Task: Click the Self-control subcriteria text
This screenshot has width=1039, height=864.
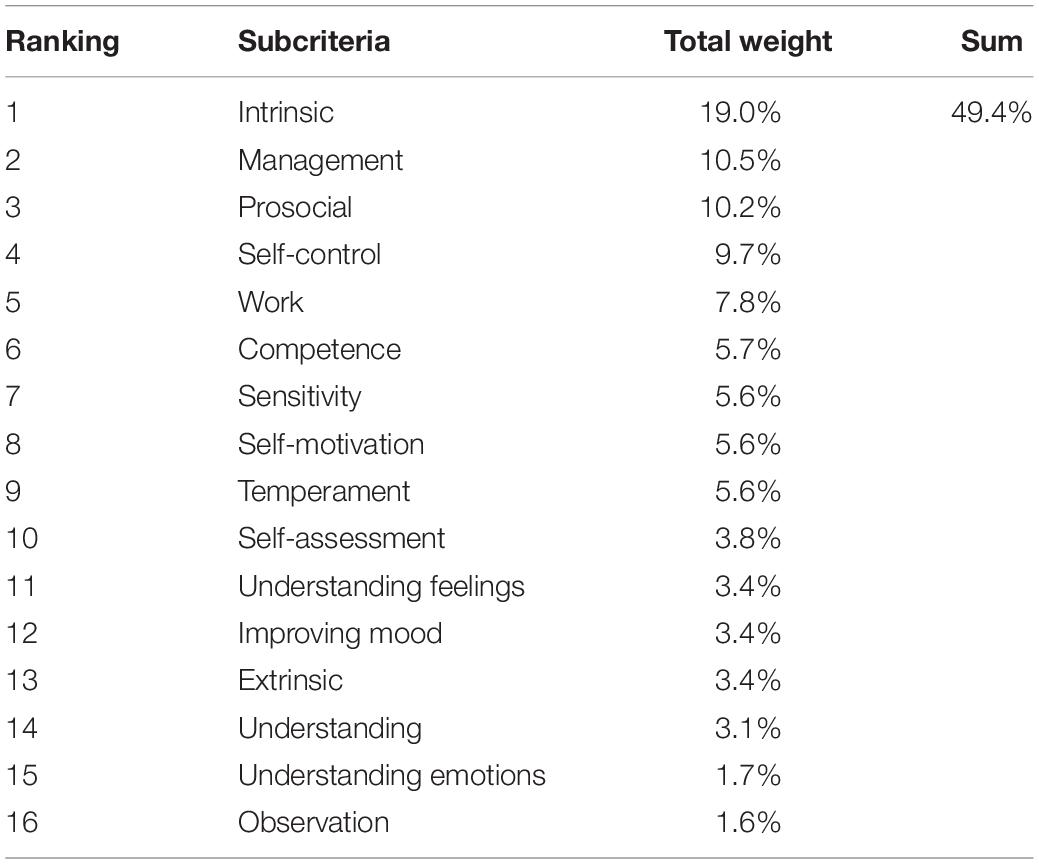Action: coord(309,254)
